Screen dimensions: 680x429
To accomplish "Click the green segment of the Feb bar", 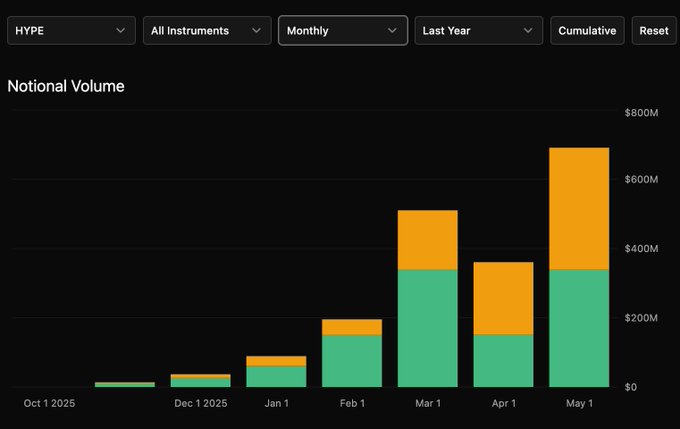I will 352,361.
